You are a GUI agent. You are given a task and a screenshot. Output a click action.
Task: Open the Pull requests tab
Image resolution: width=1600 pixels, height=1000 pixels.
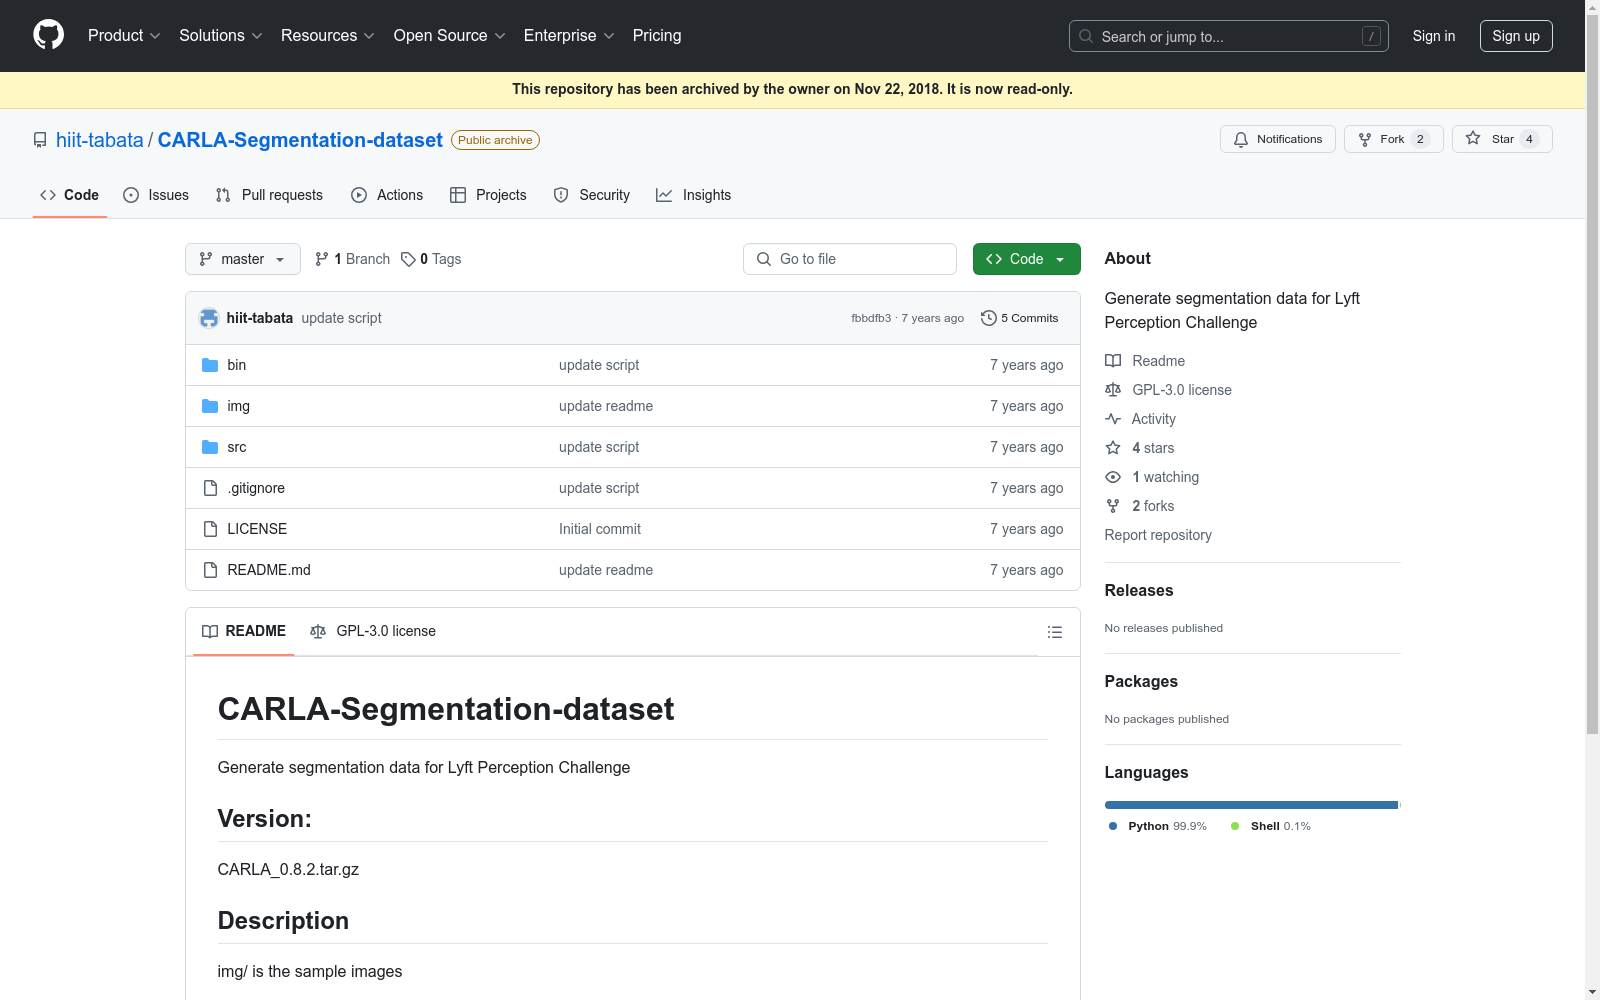(x=269, y=195)
